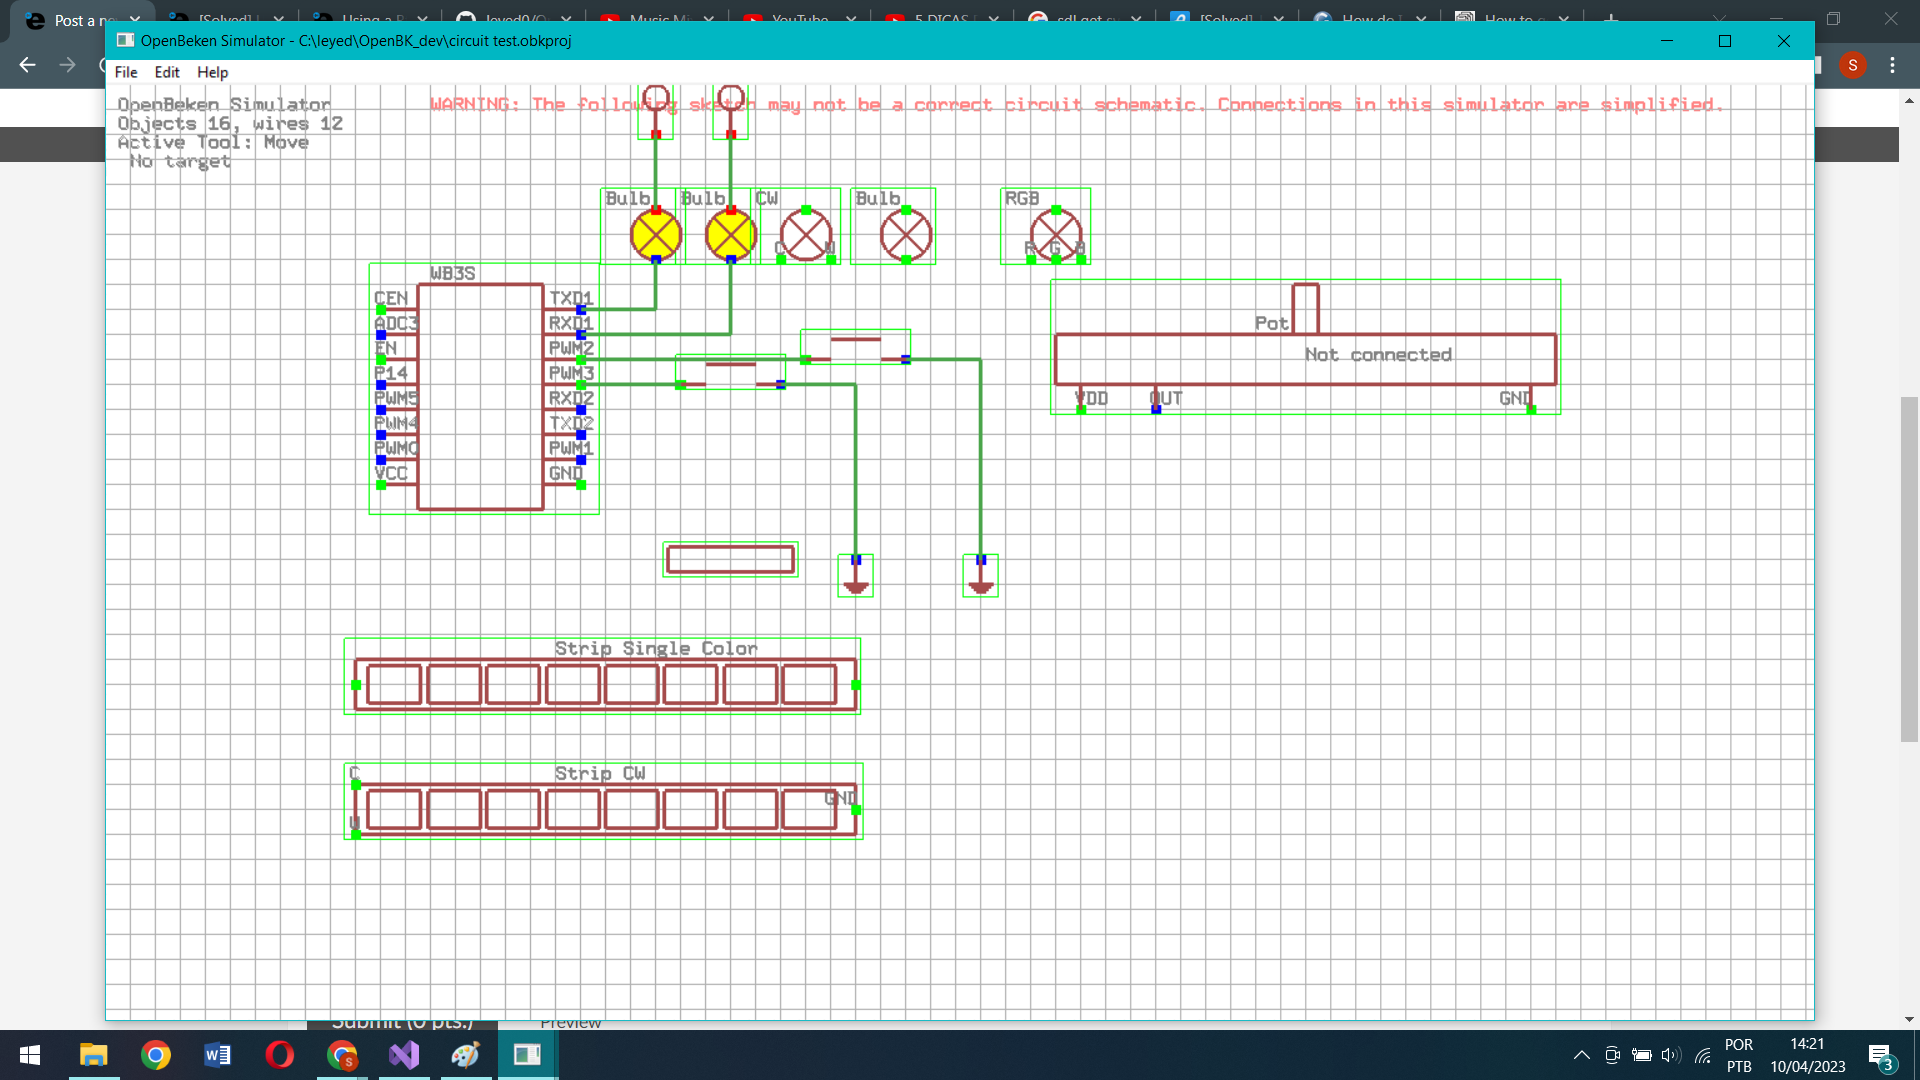
Task: Open the Edit menu
Action: (166, 72)
